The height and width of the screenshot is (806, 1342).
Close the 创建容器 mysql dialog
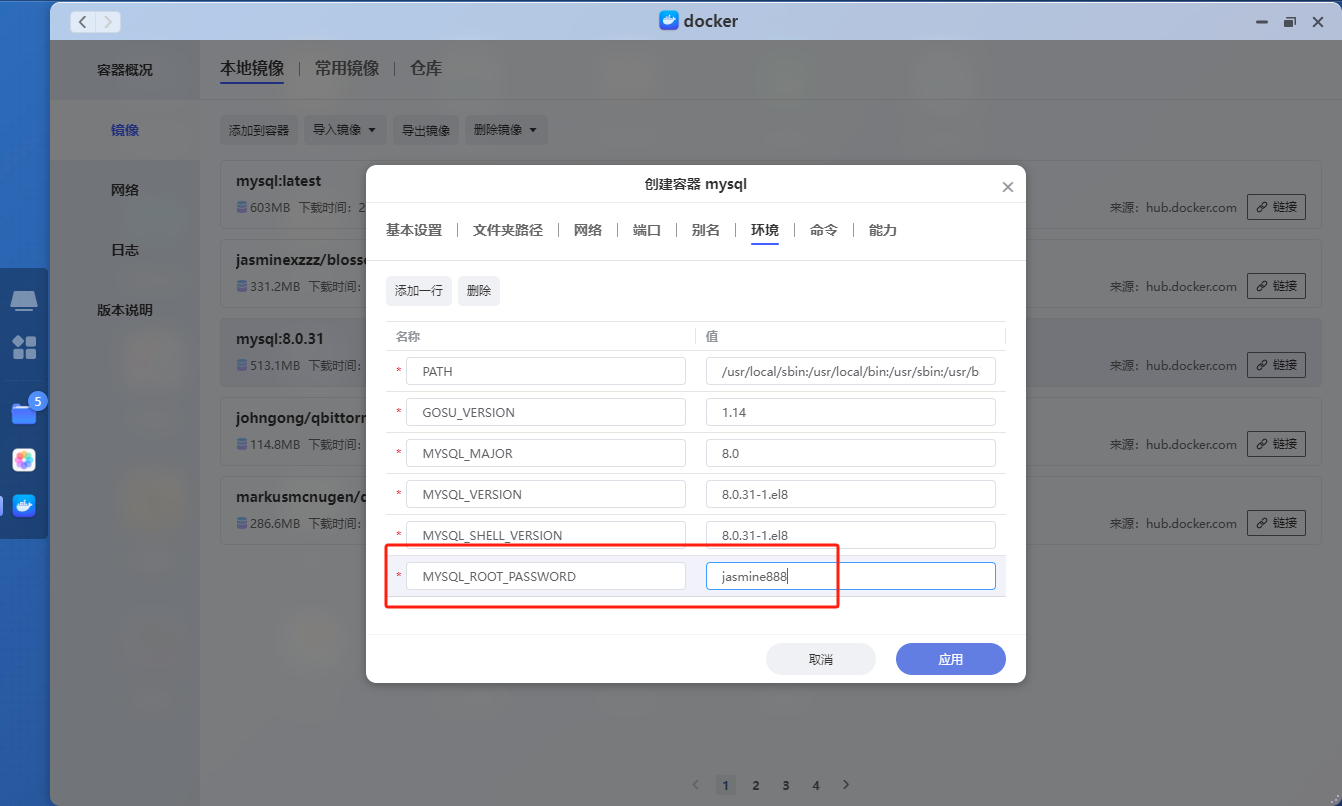(x=1007, y=187)
